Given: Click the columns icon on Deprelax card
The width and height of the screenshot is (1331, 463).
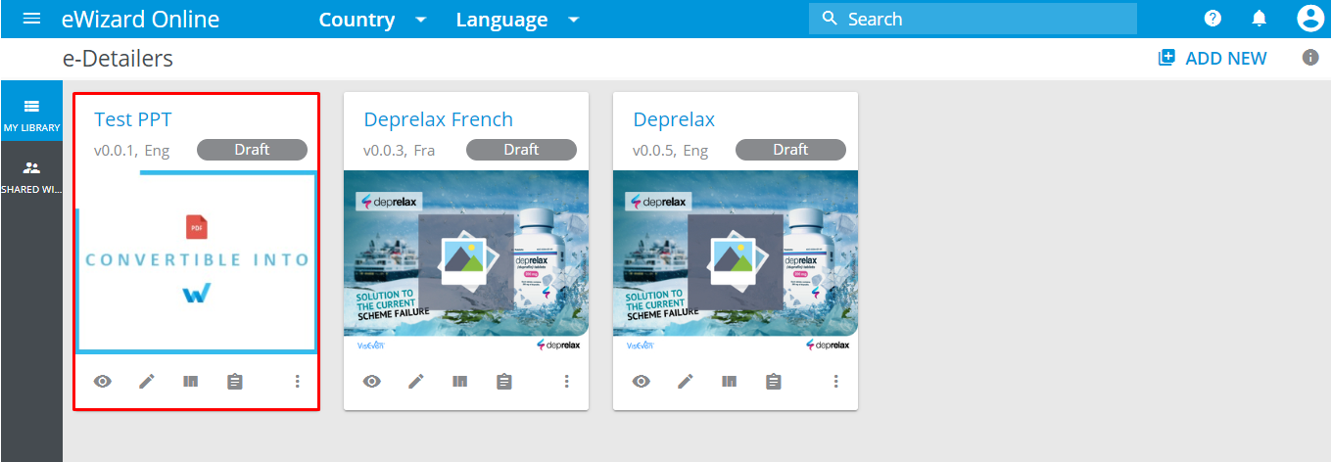Looking at the screenshot, I should pos(730,381).
